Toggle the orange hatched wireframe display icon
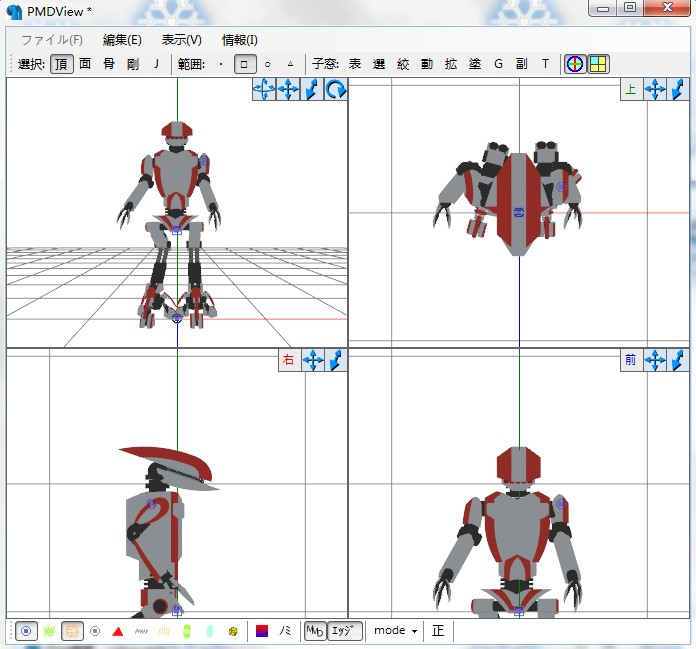 pyautogui.click(x=72, y=631)
